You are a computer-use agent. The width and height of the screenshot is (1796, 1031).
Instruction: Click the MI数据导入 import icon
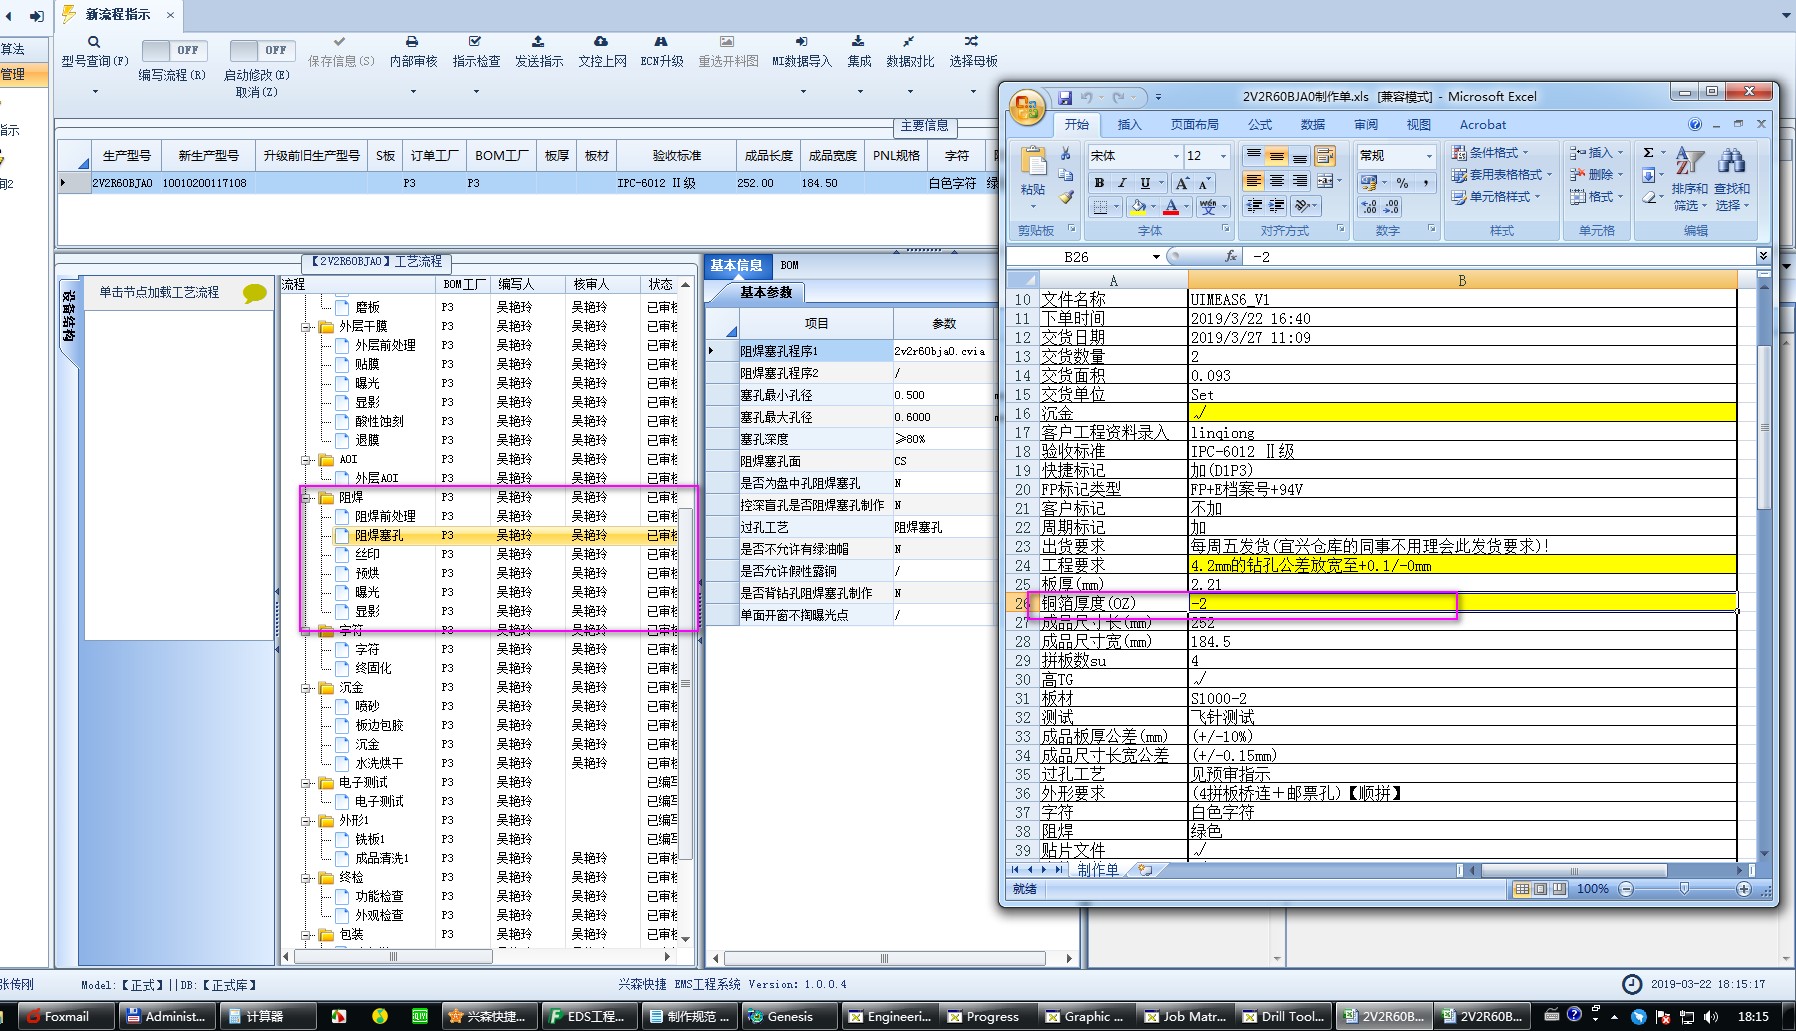pos(801,42)
